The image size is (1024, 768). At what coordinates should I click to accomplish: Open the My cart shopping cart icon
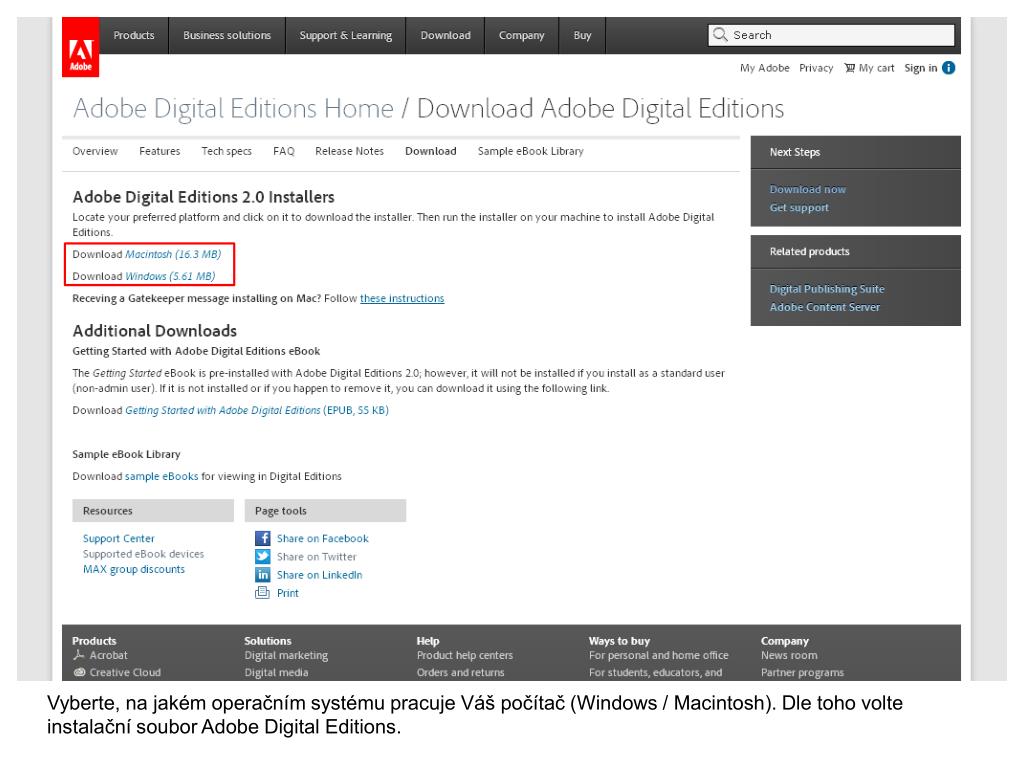(x=849, y=68)
